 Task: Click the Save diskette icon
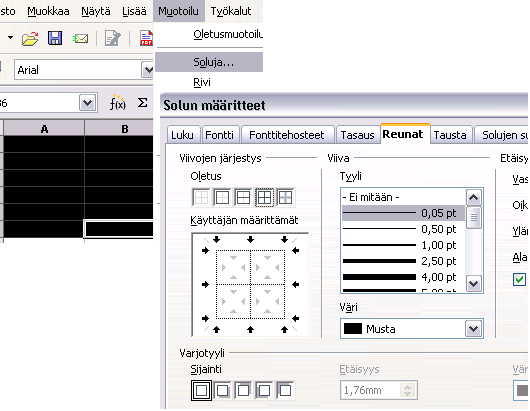[x=55, y=38]
